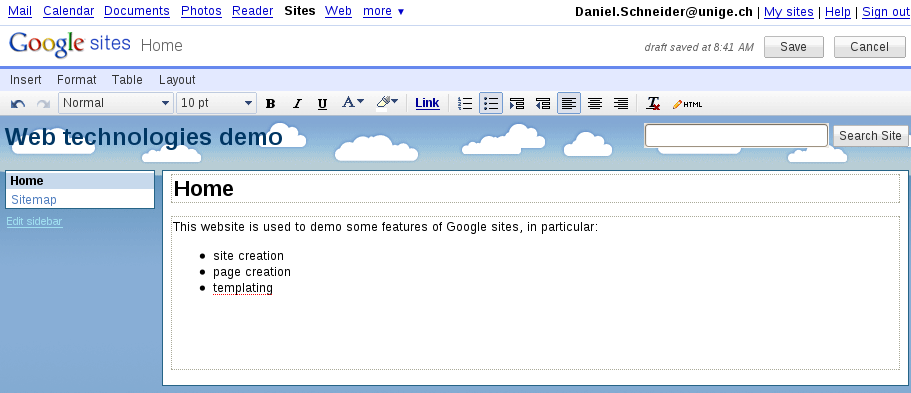Viewport: 911px width, 393px height.
Task: Toggle bold formatting
Action: pos(270,103)
